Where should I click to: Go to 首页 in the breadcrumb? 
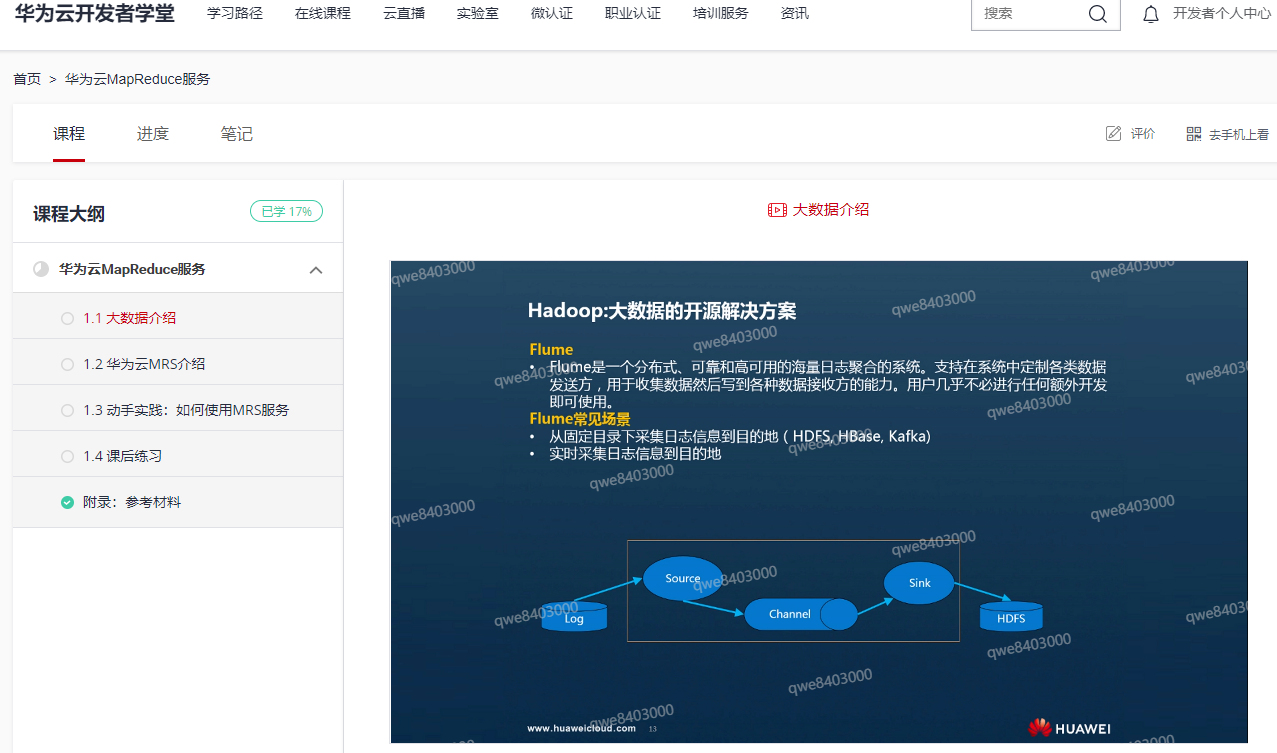click(x=27, y=79)
